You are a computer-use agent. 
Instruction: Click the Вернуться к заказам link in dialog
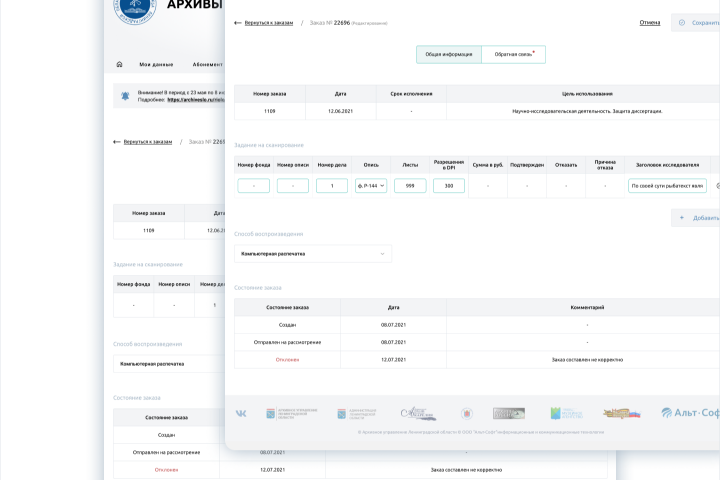[269, 23]
